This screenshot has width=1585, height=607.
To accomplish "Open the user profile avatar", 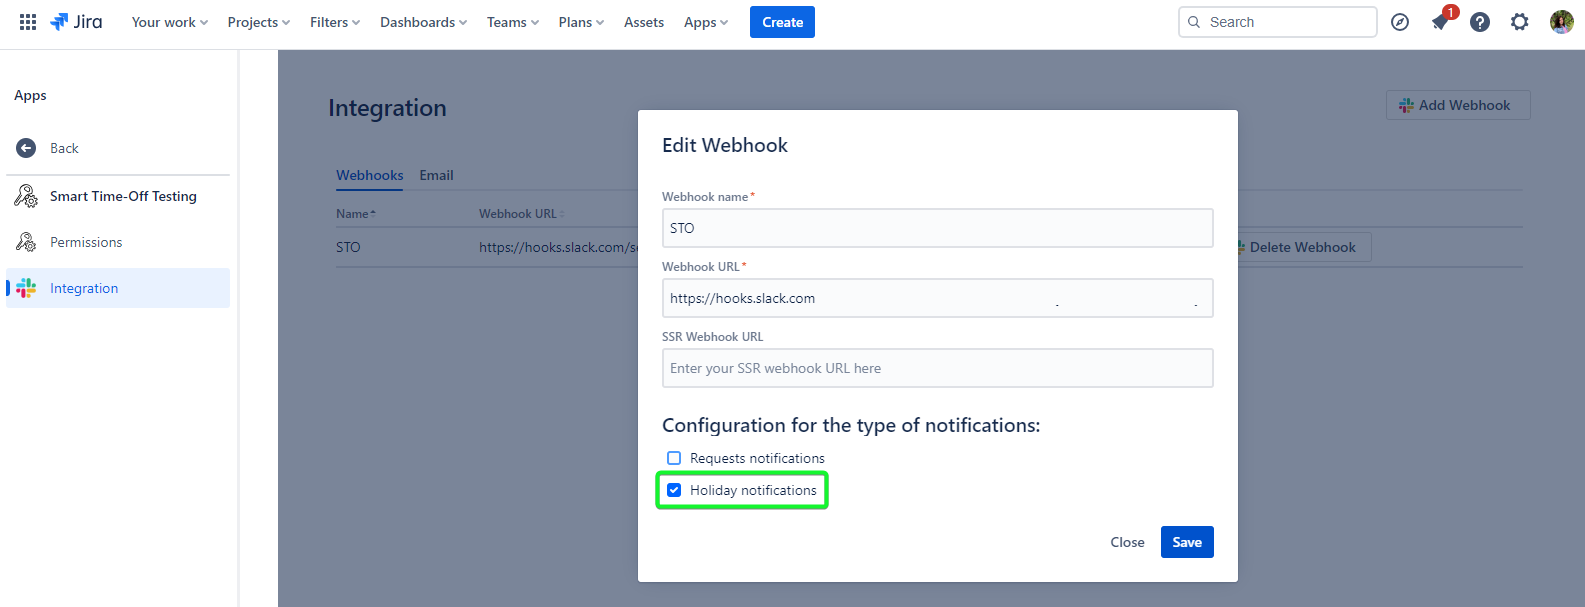I will pos(1561,22).
